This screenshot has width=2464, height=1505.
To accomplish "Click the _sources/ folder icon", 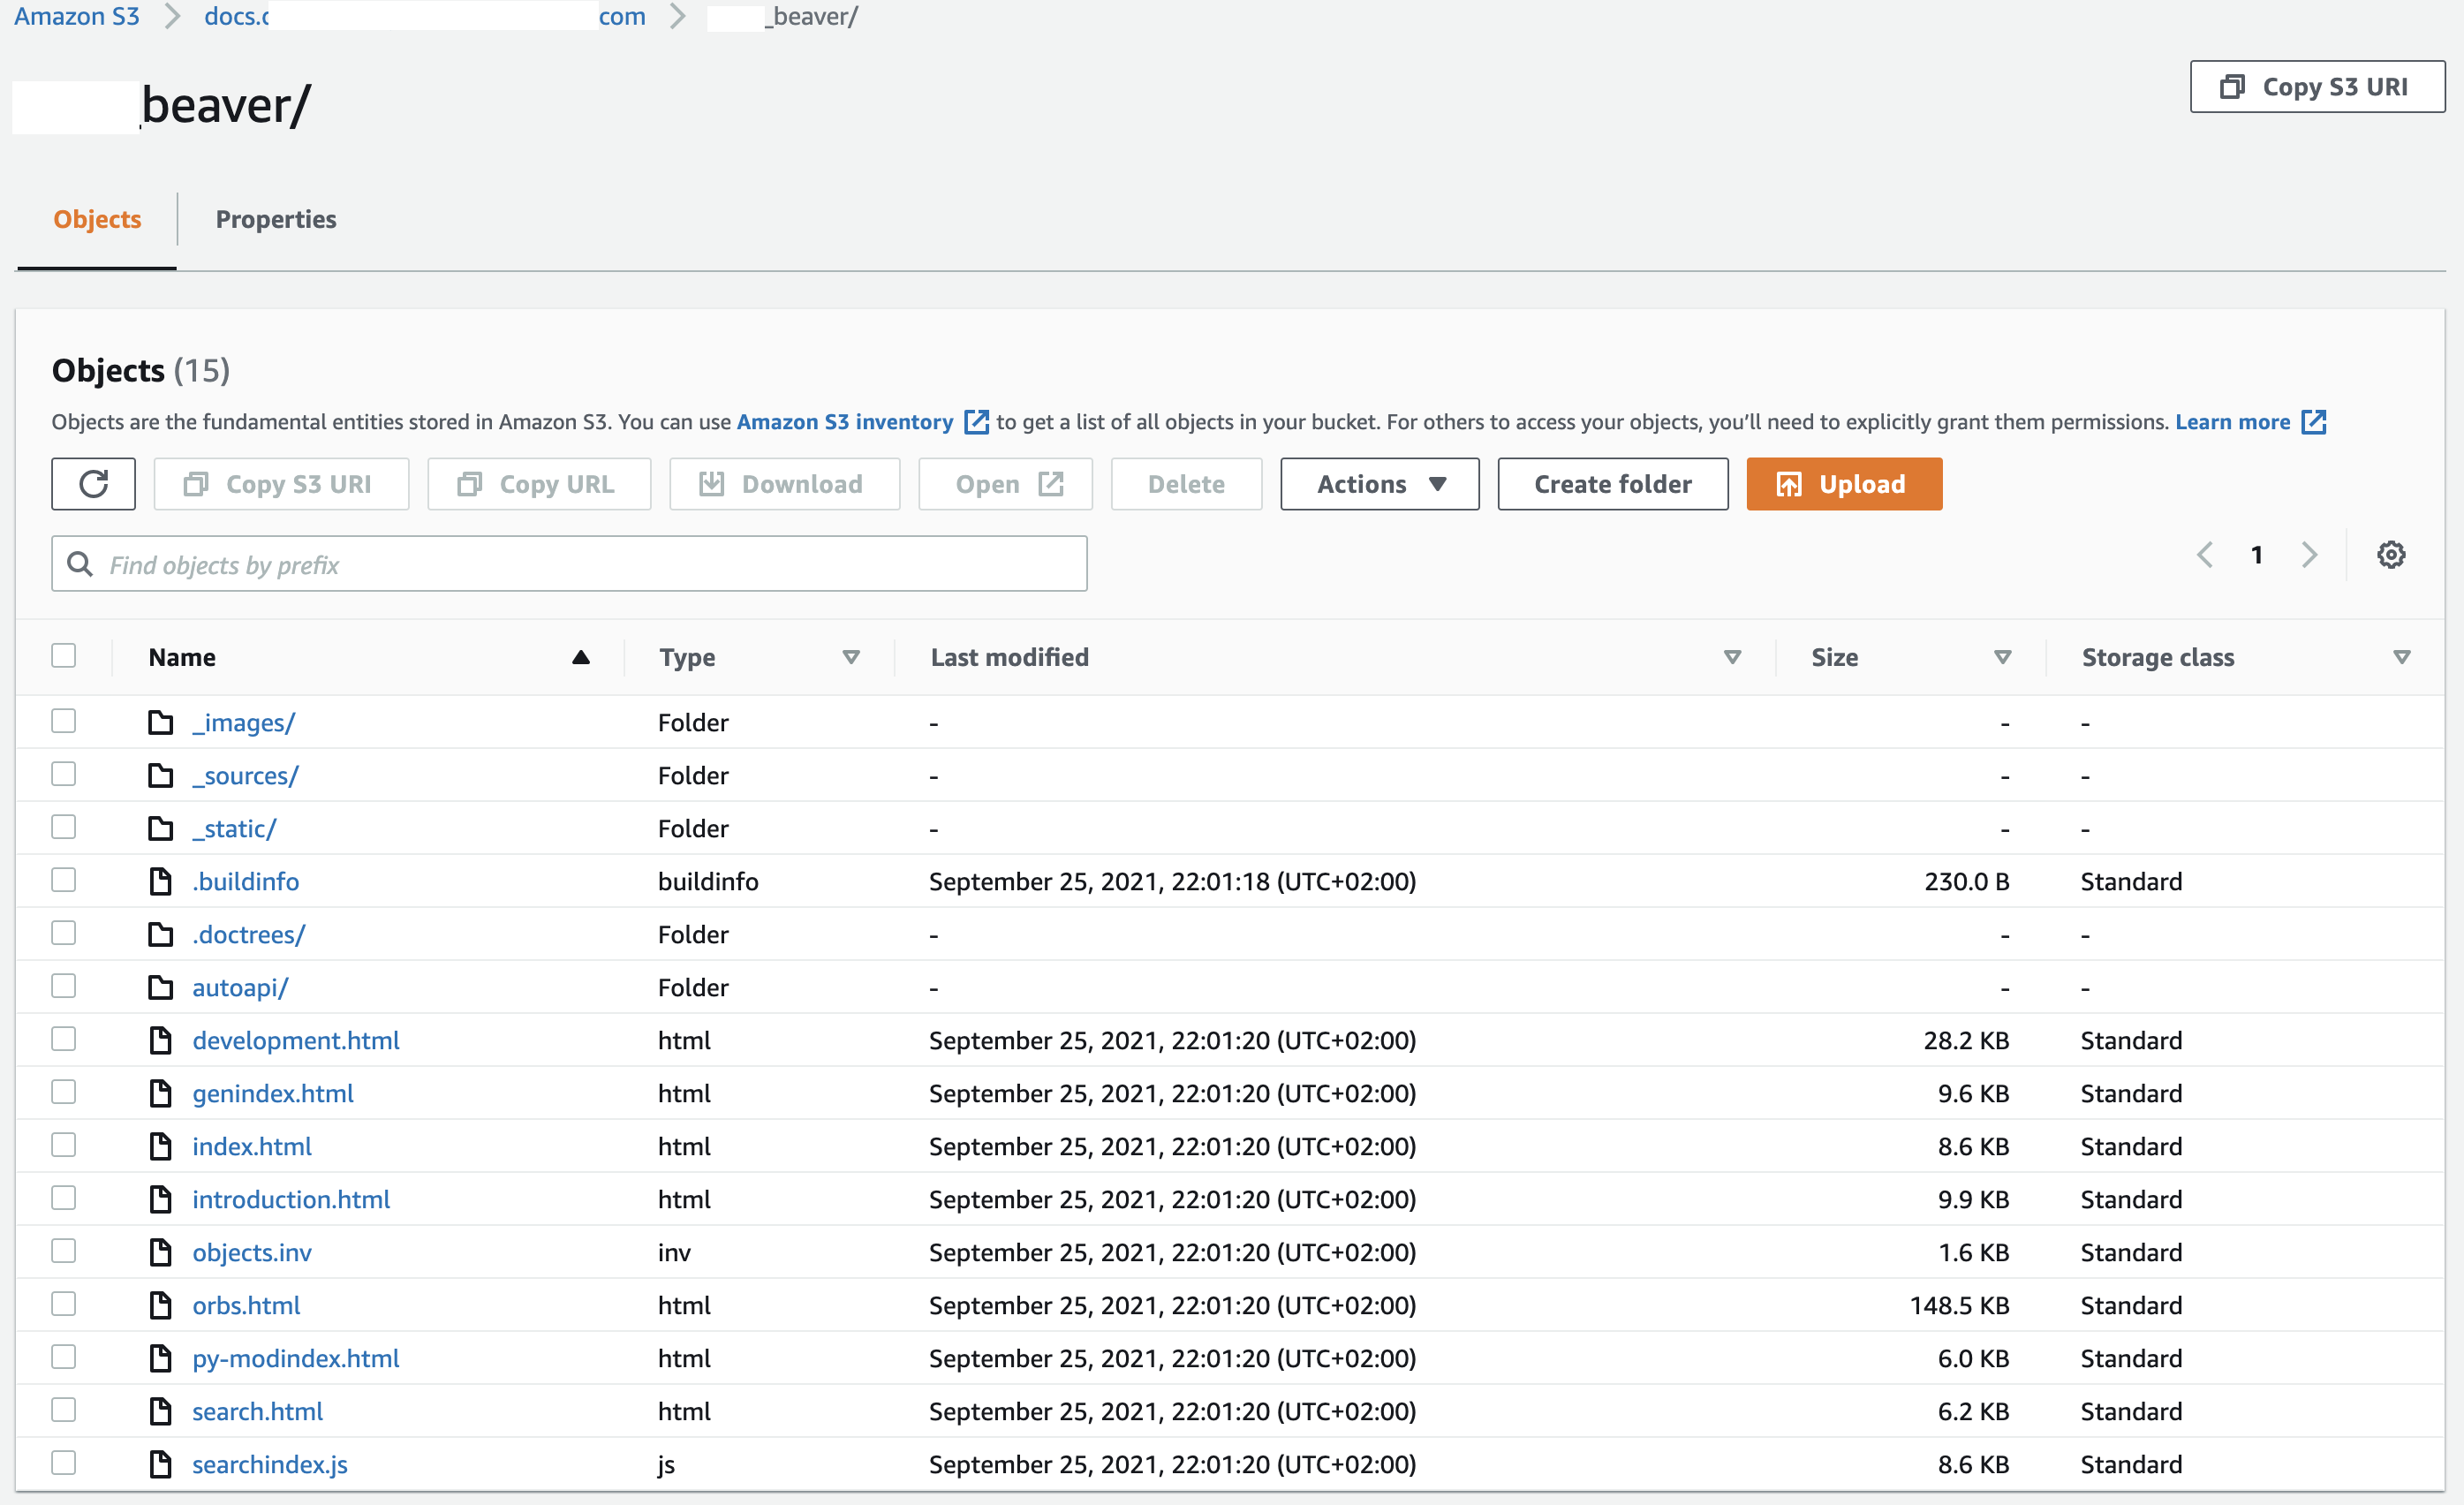I will pyautogui.click(x=160, y=775).
